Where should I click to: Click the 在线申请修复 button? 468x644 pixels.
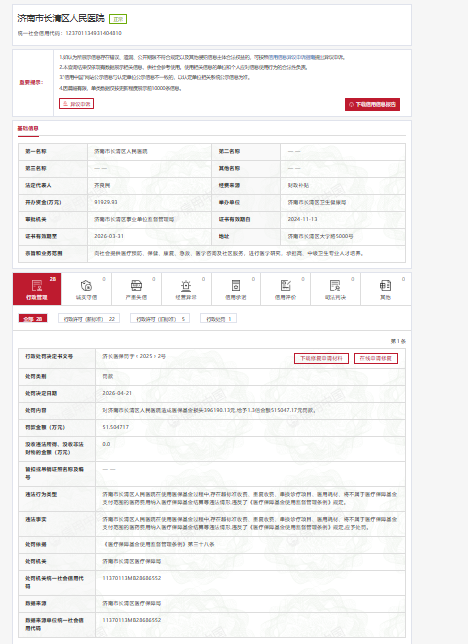coord(376,359)
